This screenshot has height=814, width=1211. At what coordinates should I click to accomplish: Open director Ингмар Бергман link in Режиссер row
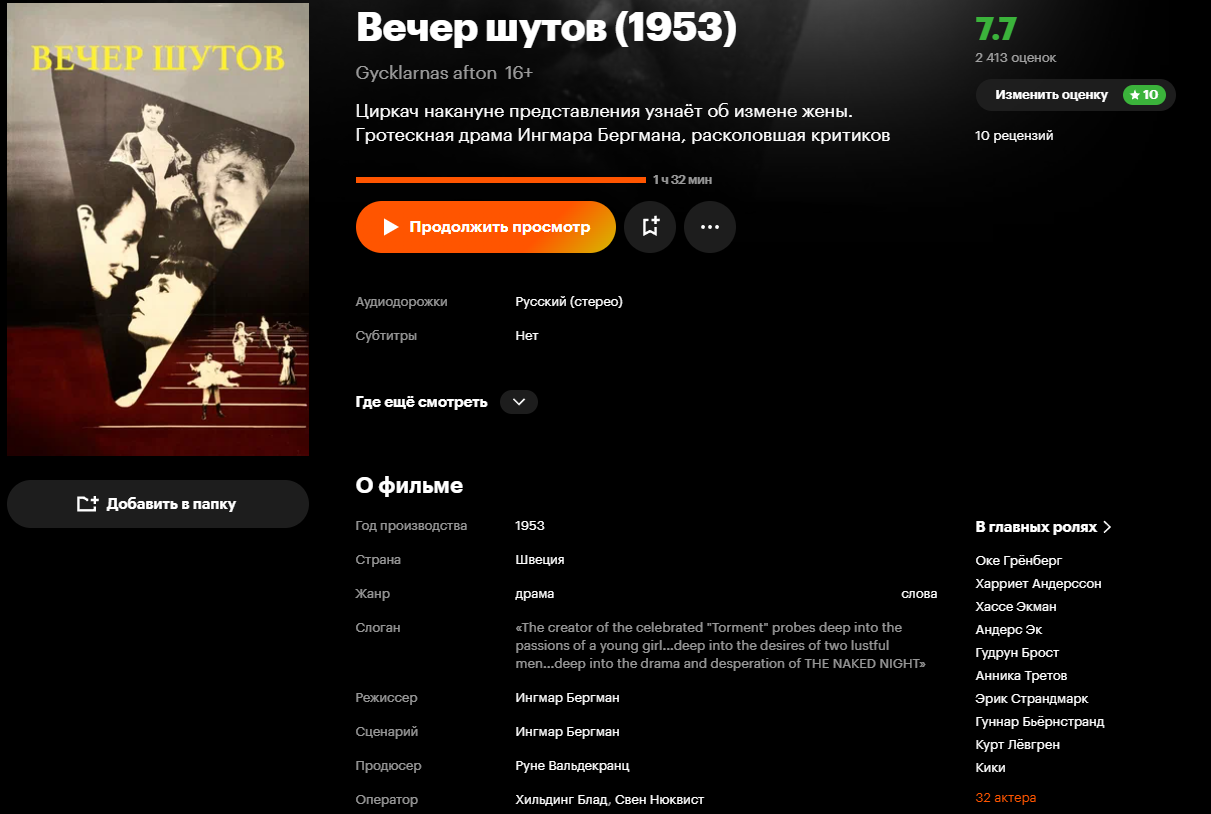pyautogui.click(x=567, y=698)
